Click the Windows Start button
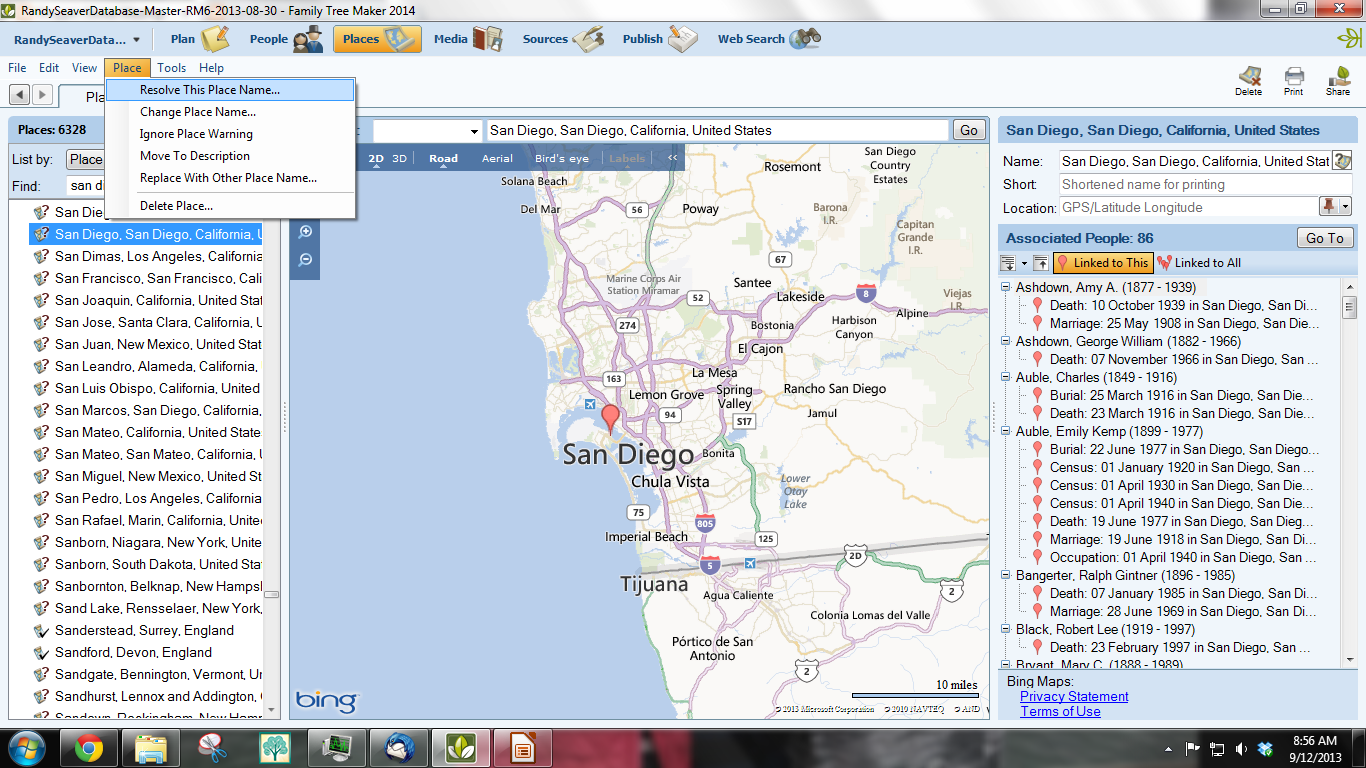This screenshot has width=1366, height=768. tap(27, 747)
